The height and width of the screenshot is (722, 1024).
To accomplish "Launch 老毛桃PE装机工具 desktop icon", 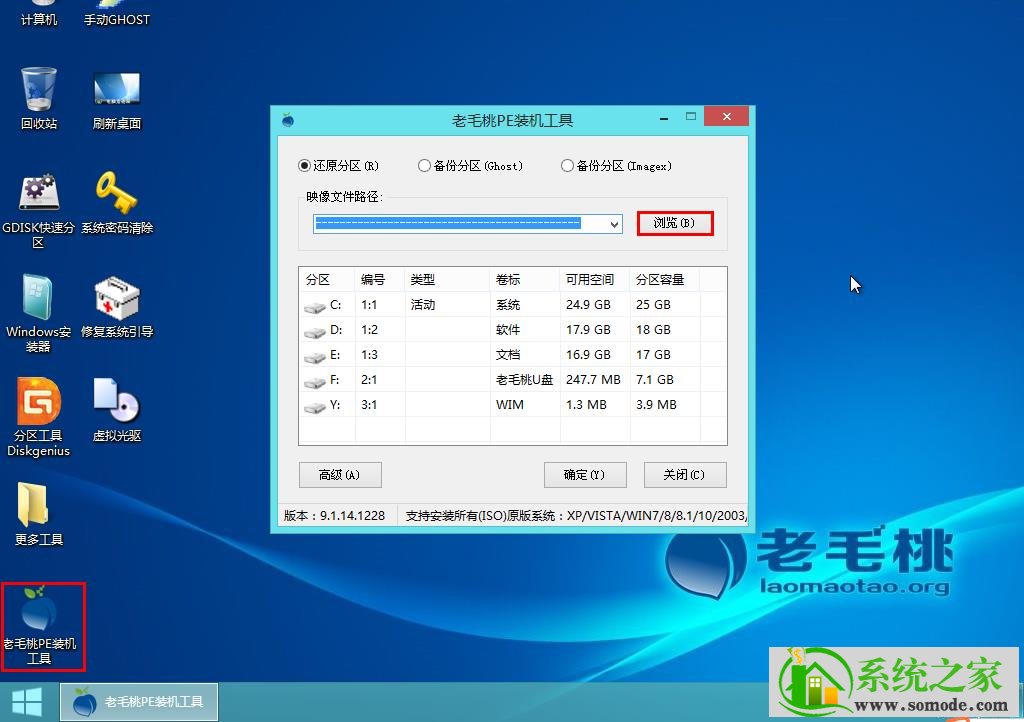I will click(40, 625).
